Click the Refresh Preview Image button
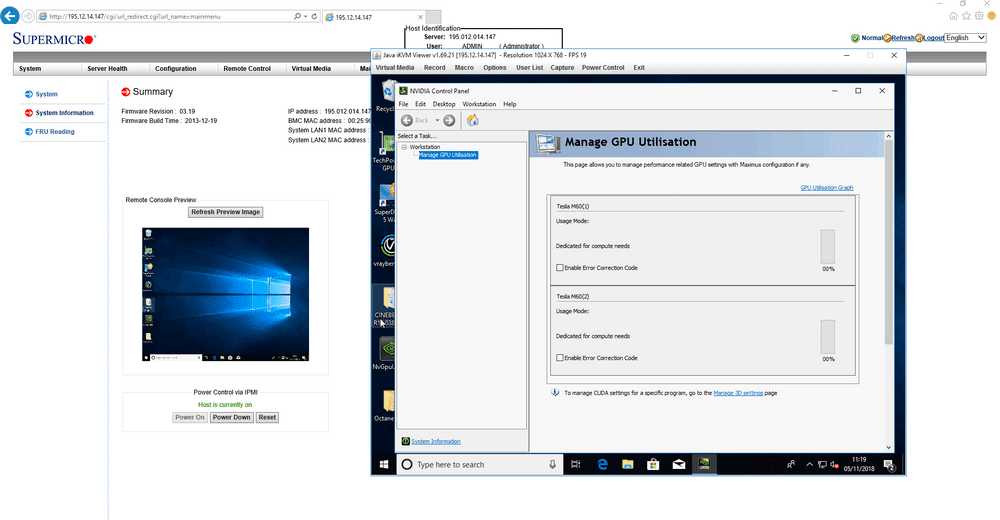The height and width of the screenshot is (520, 1000). point(226,212)
